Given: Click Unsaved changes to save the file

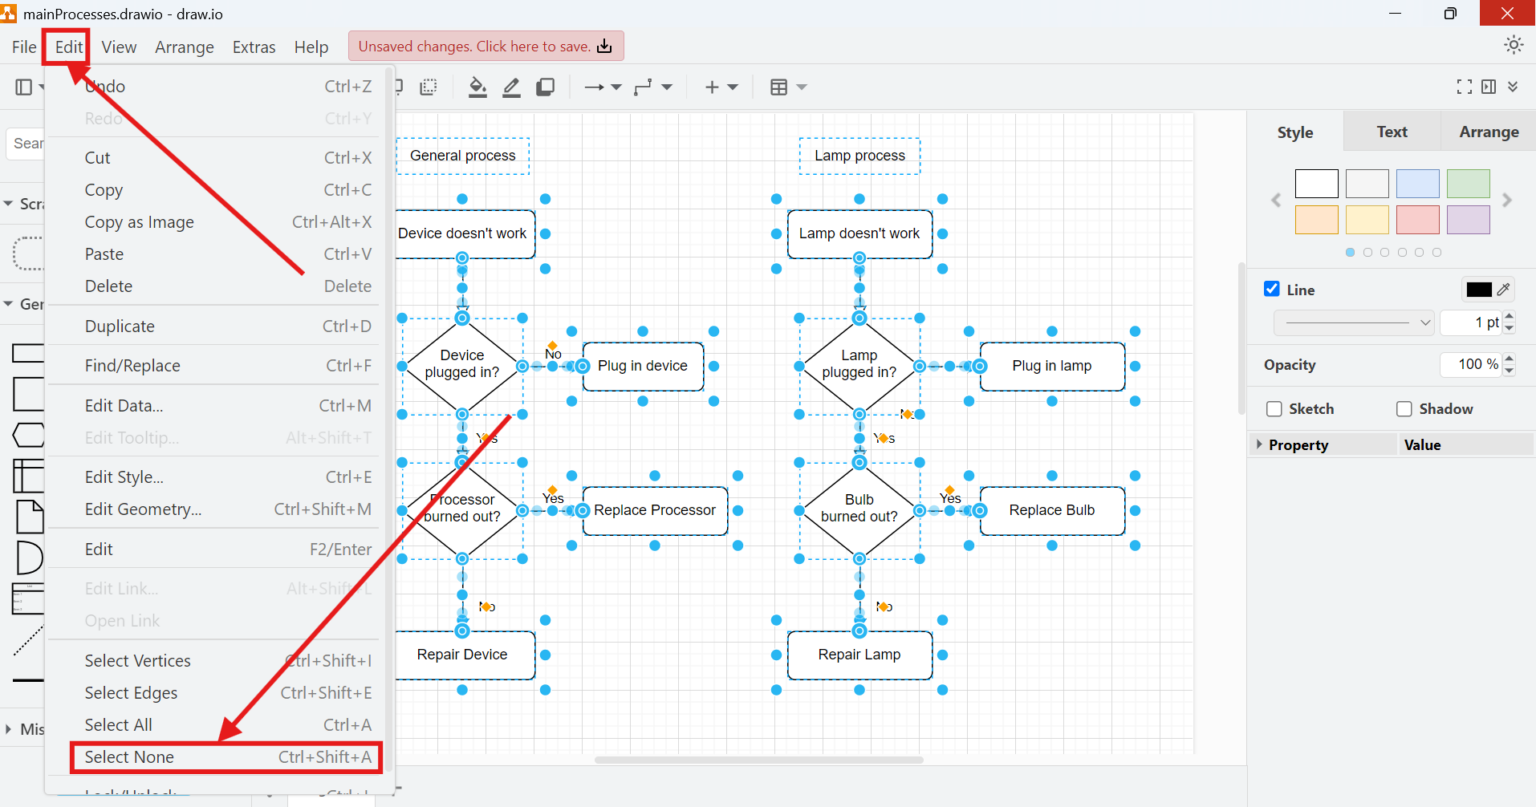Looking at the screenshot, I should point(485,45).
